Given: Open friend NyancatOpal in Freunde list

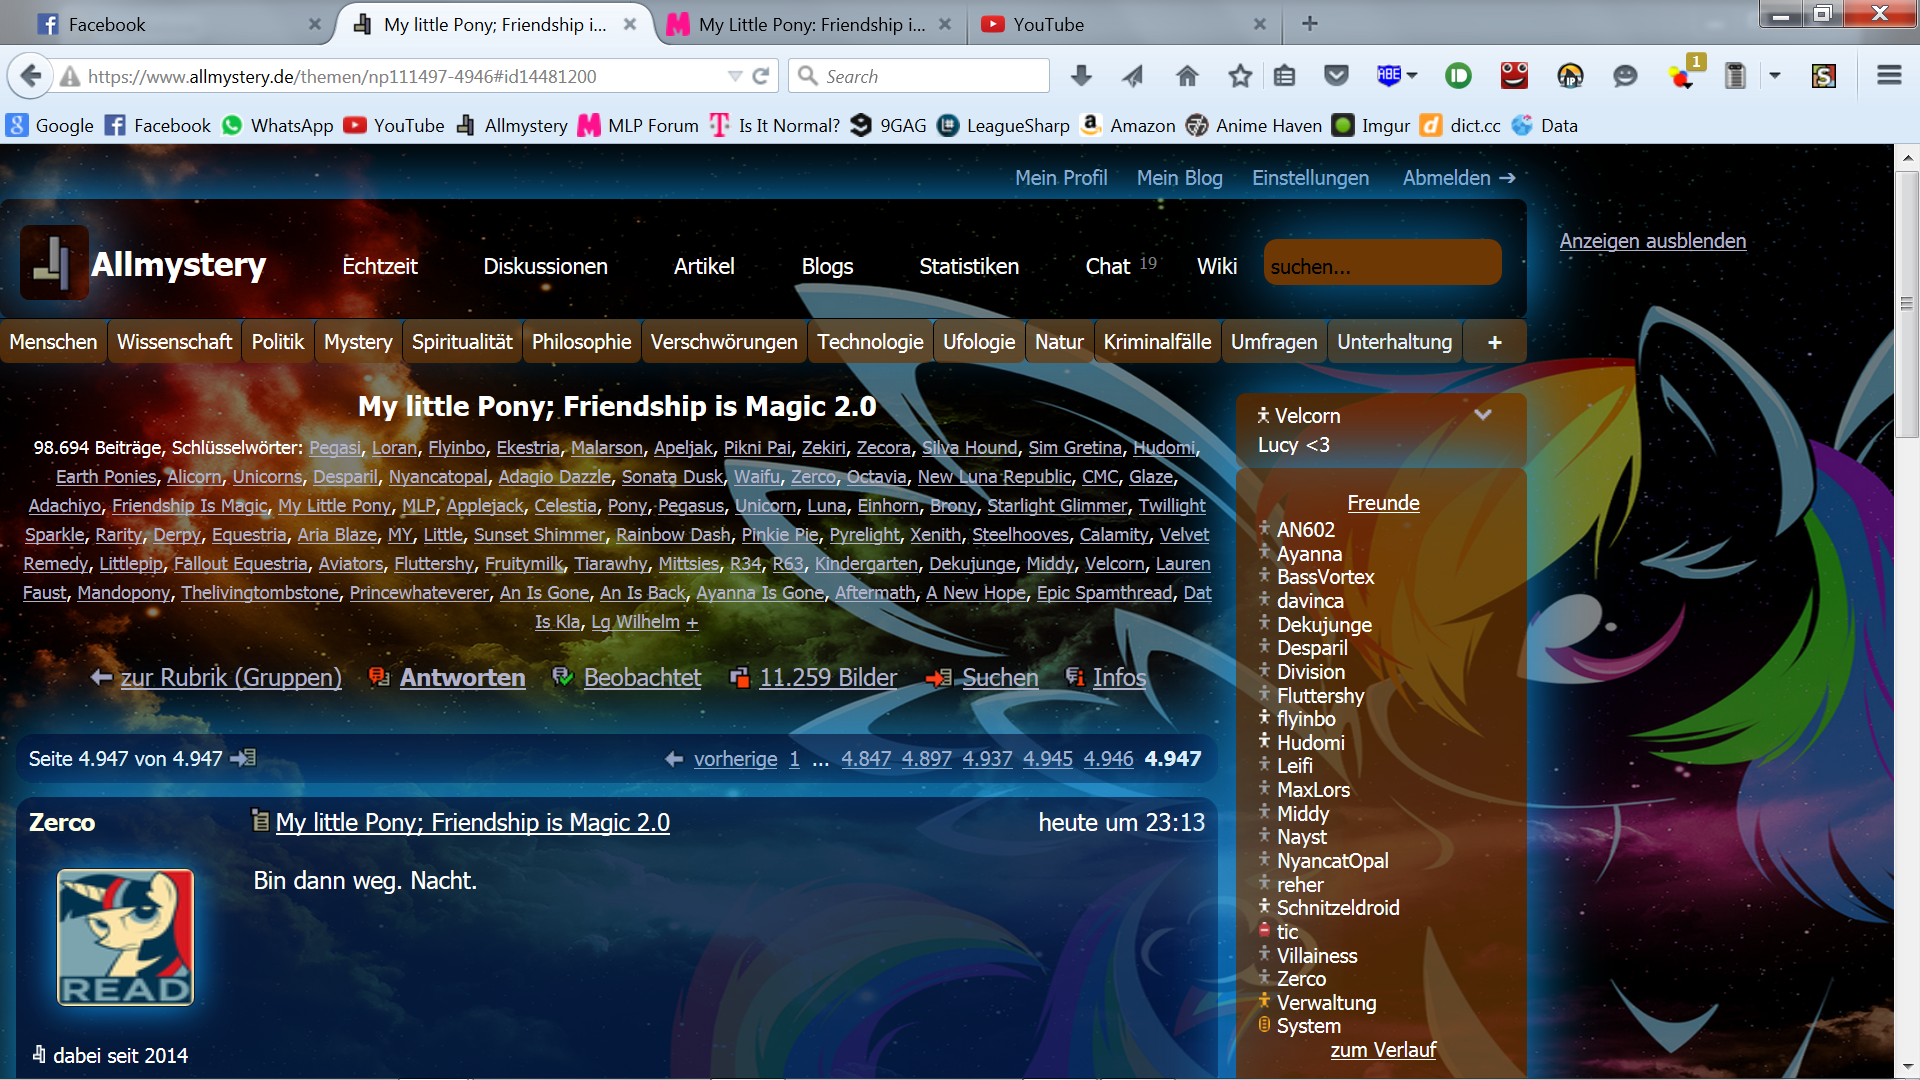Looking at the screenshot, I should click(1332, 861).
